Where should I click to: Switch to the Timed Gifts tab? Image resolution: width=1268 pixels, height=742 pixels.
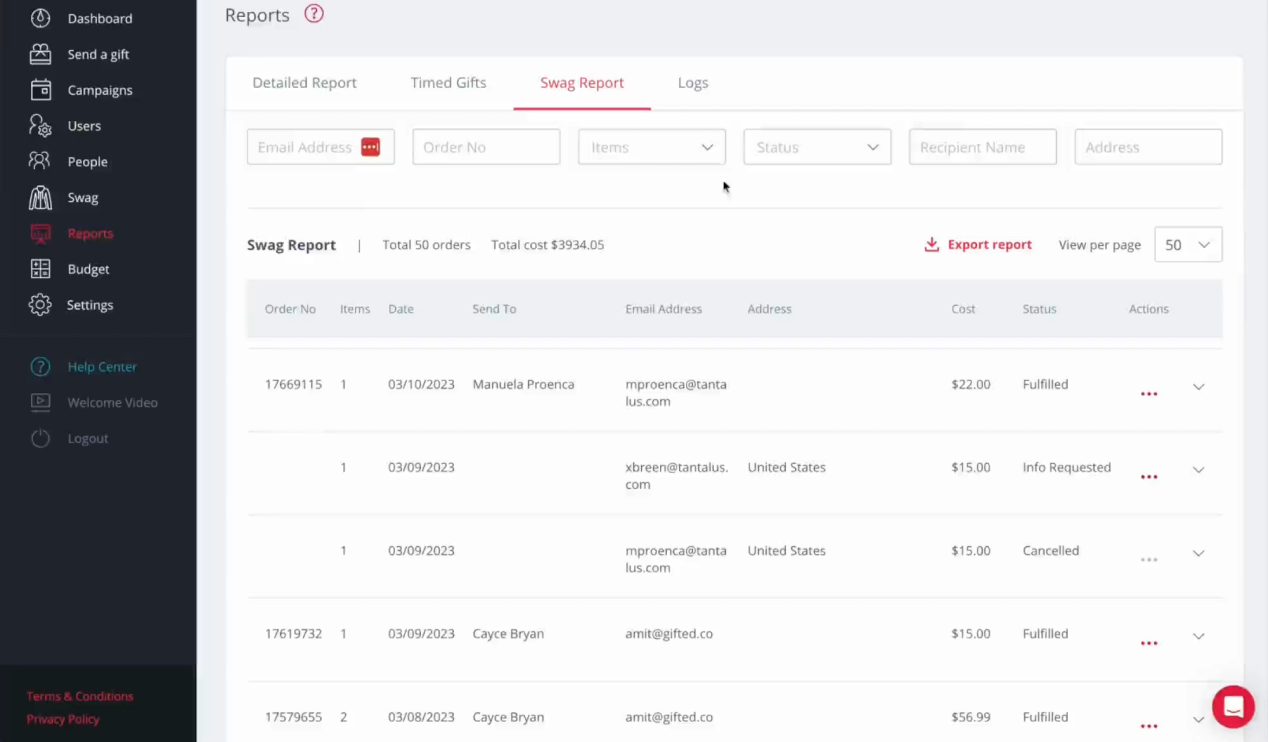tap(448, 83)
